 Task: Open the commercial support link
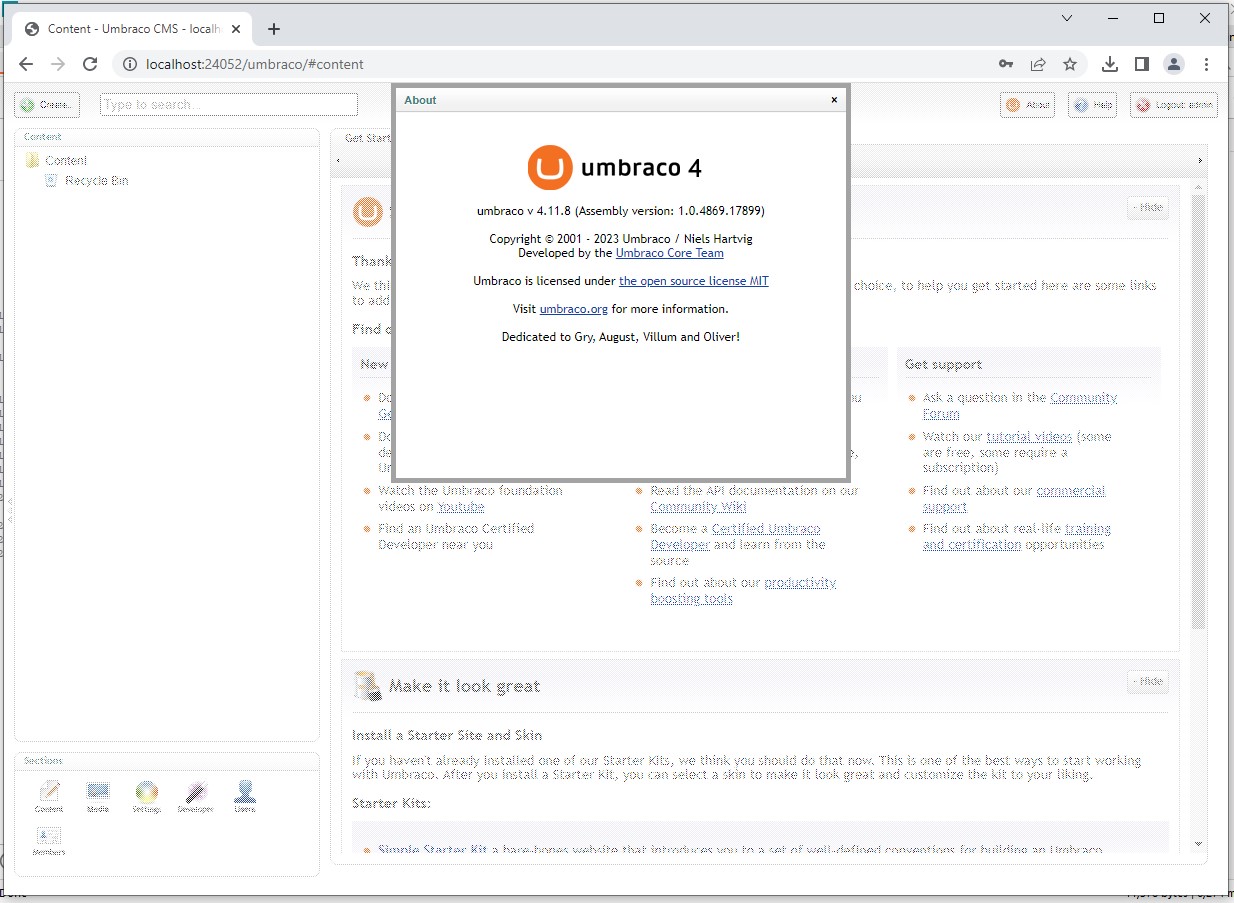[x=1014, y=499]
